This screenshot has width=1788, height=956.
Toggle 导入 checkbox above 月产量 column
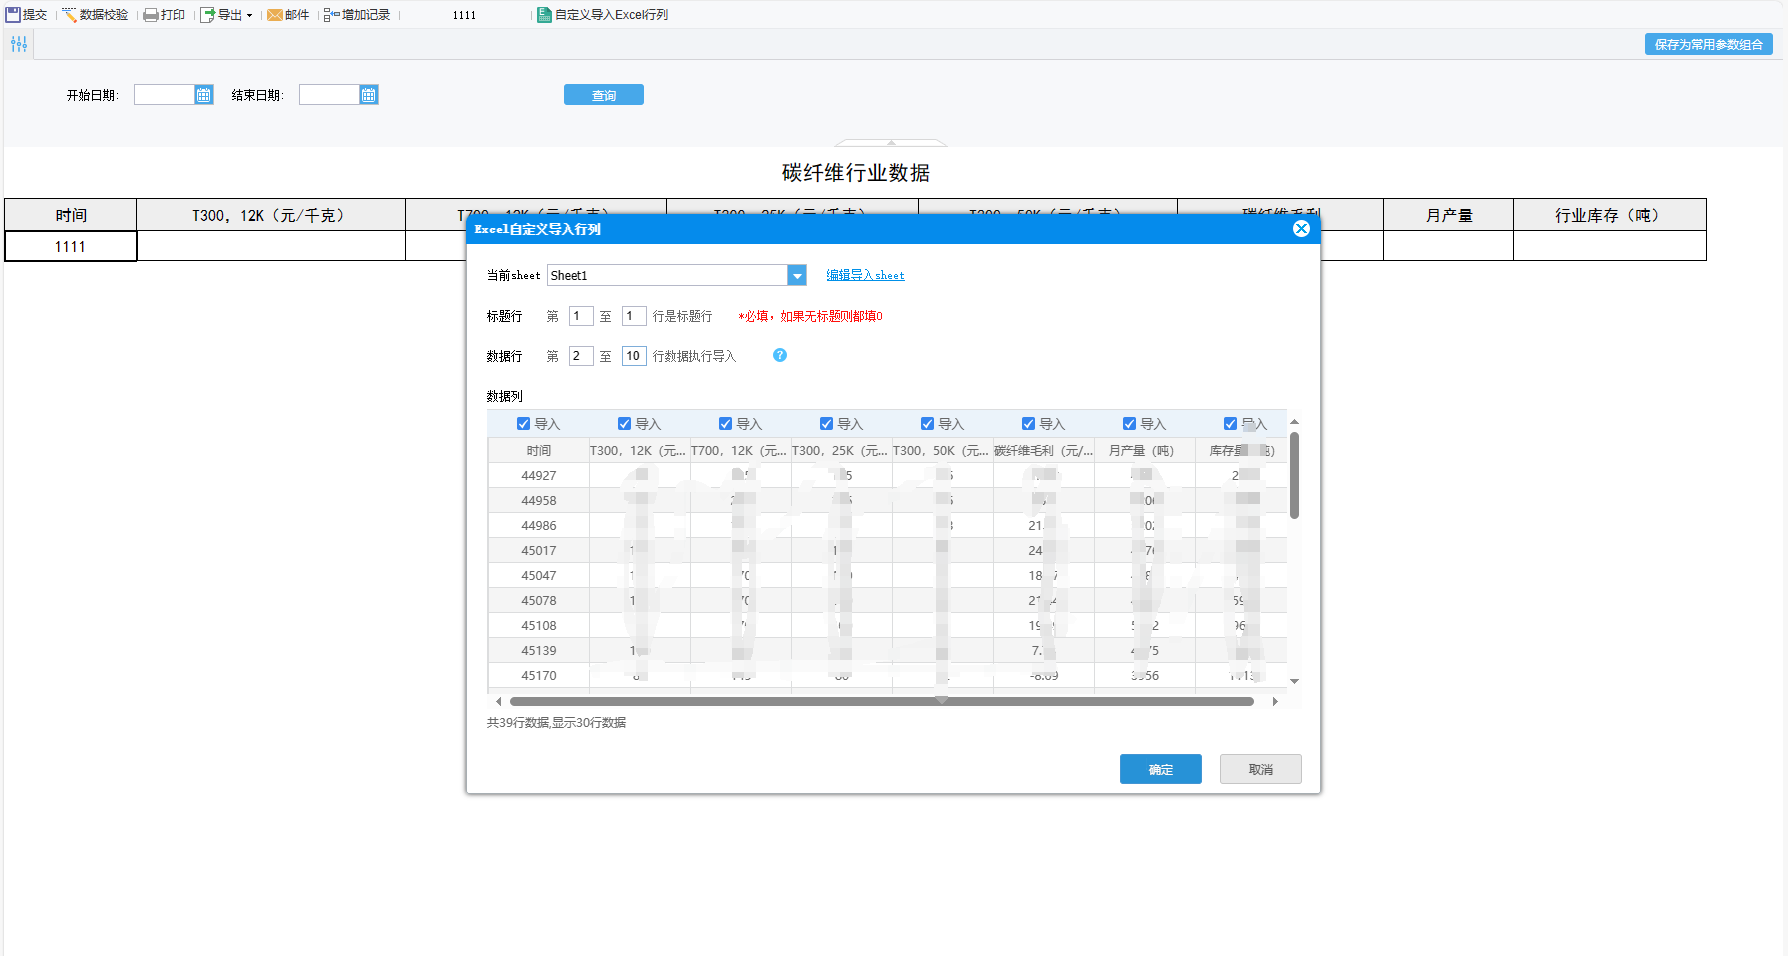[1129, 424]
